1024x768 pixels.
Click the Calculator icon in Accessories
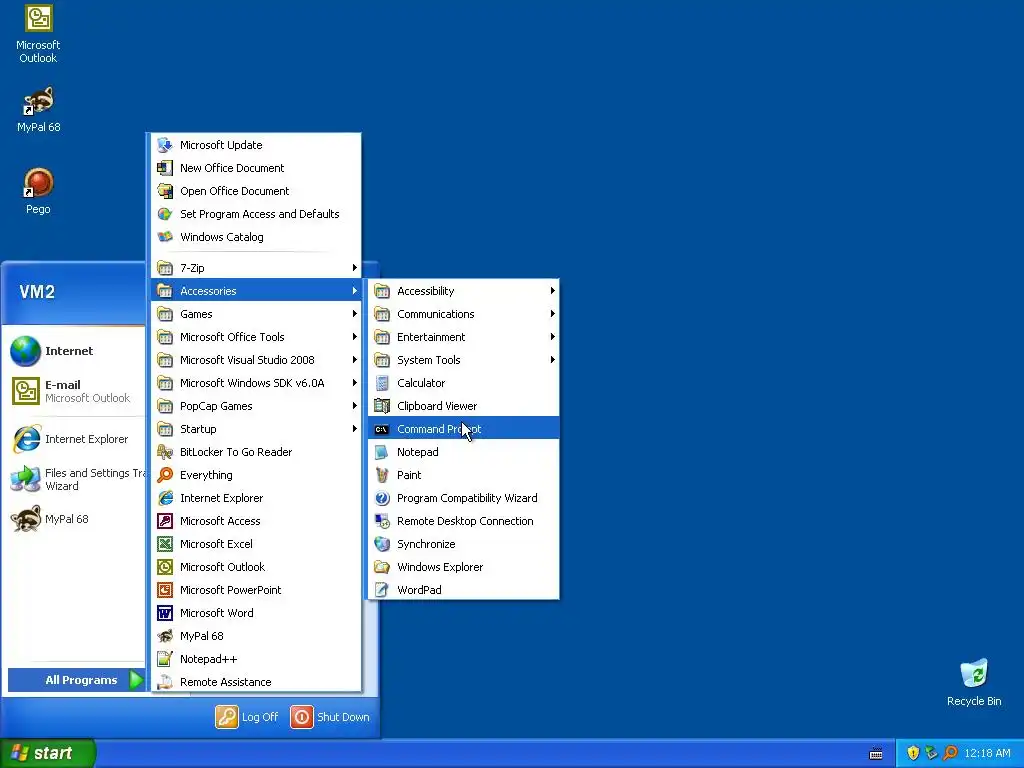click(x=382, y=383)
